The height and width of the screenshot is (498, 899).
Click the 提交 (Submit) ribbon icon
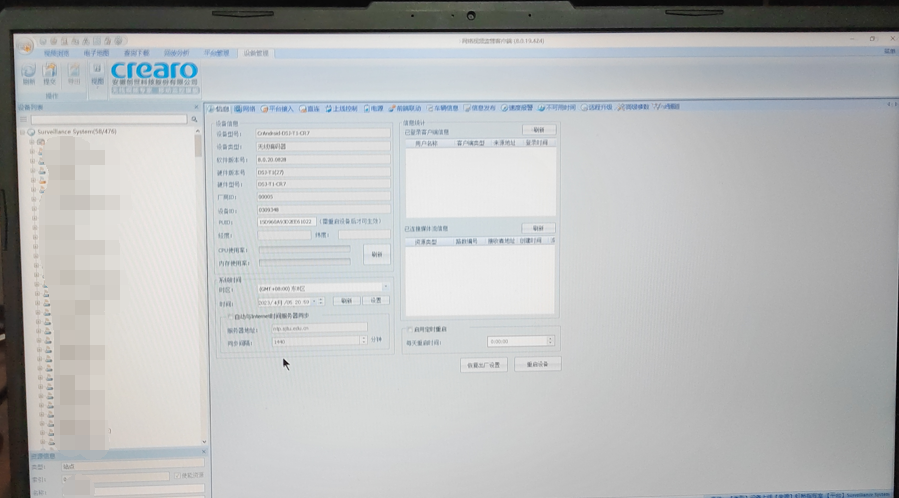[50, 73]
